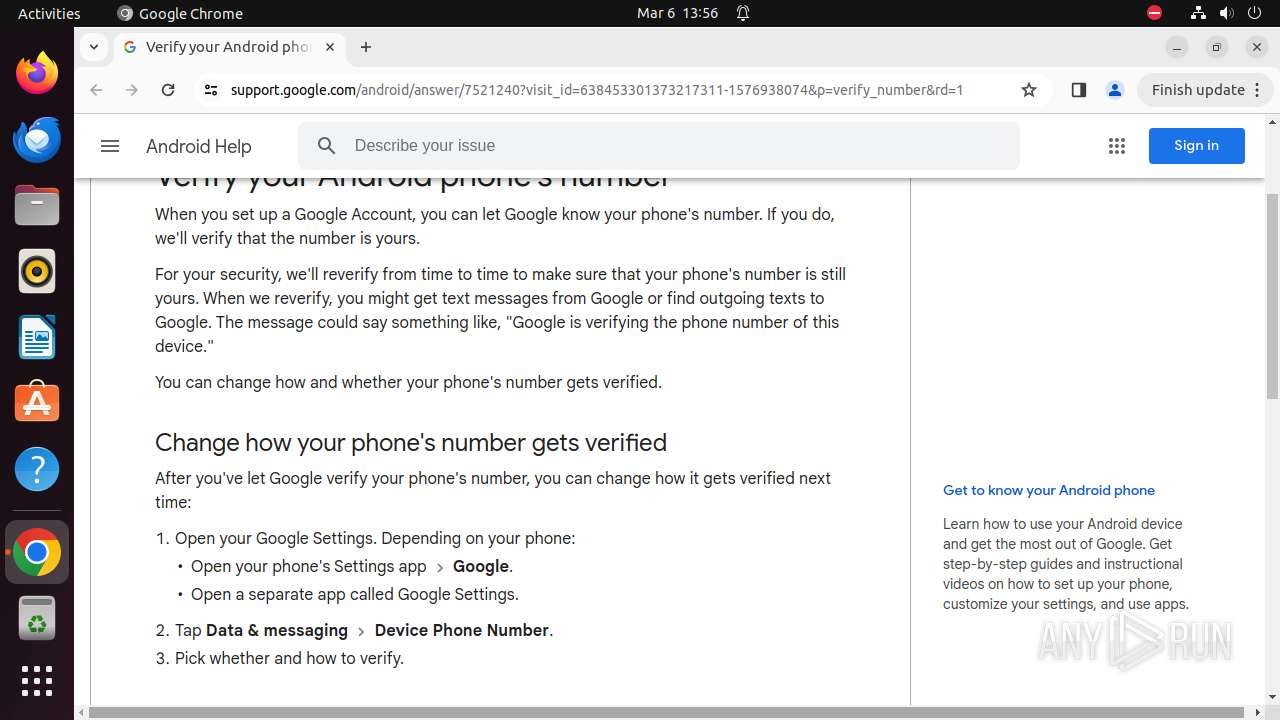Close the Verify your Android phone tab
This screenshot has width=1280, height=720.
point(330,47)
